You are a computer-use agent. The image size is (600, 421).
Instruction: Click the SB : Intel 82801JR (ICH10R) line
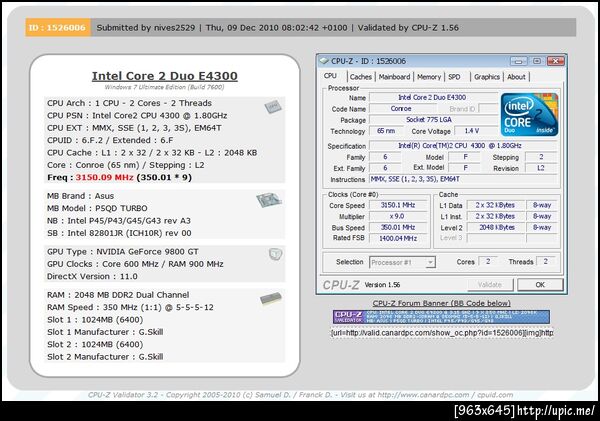119,233
